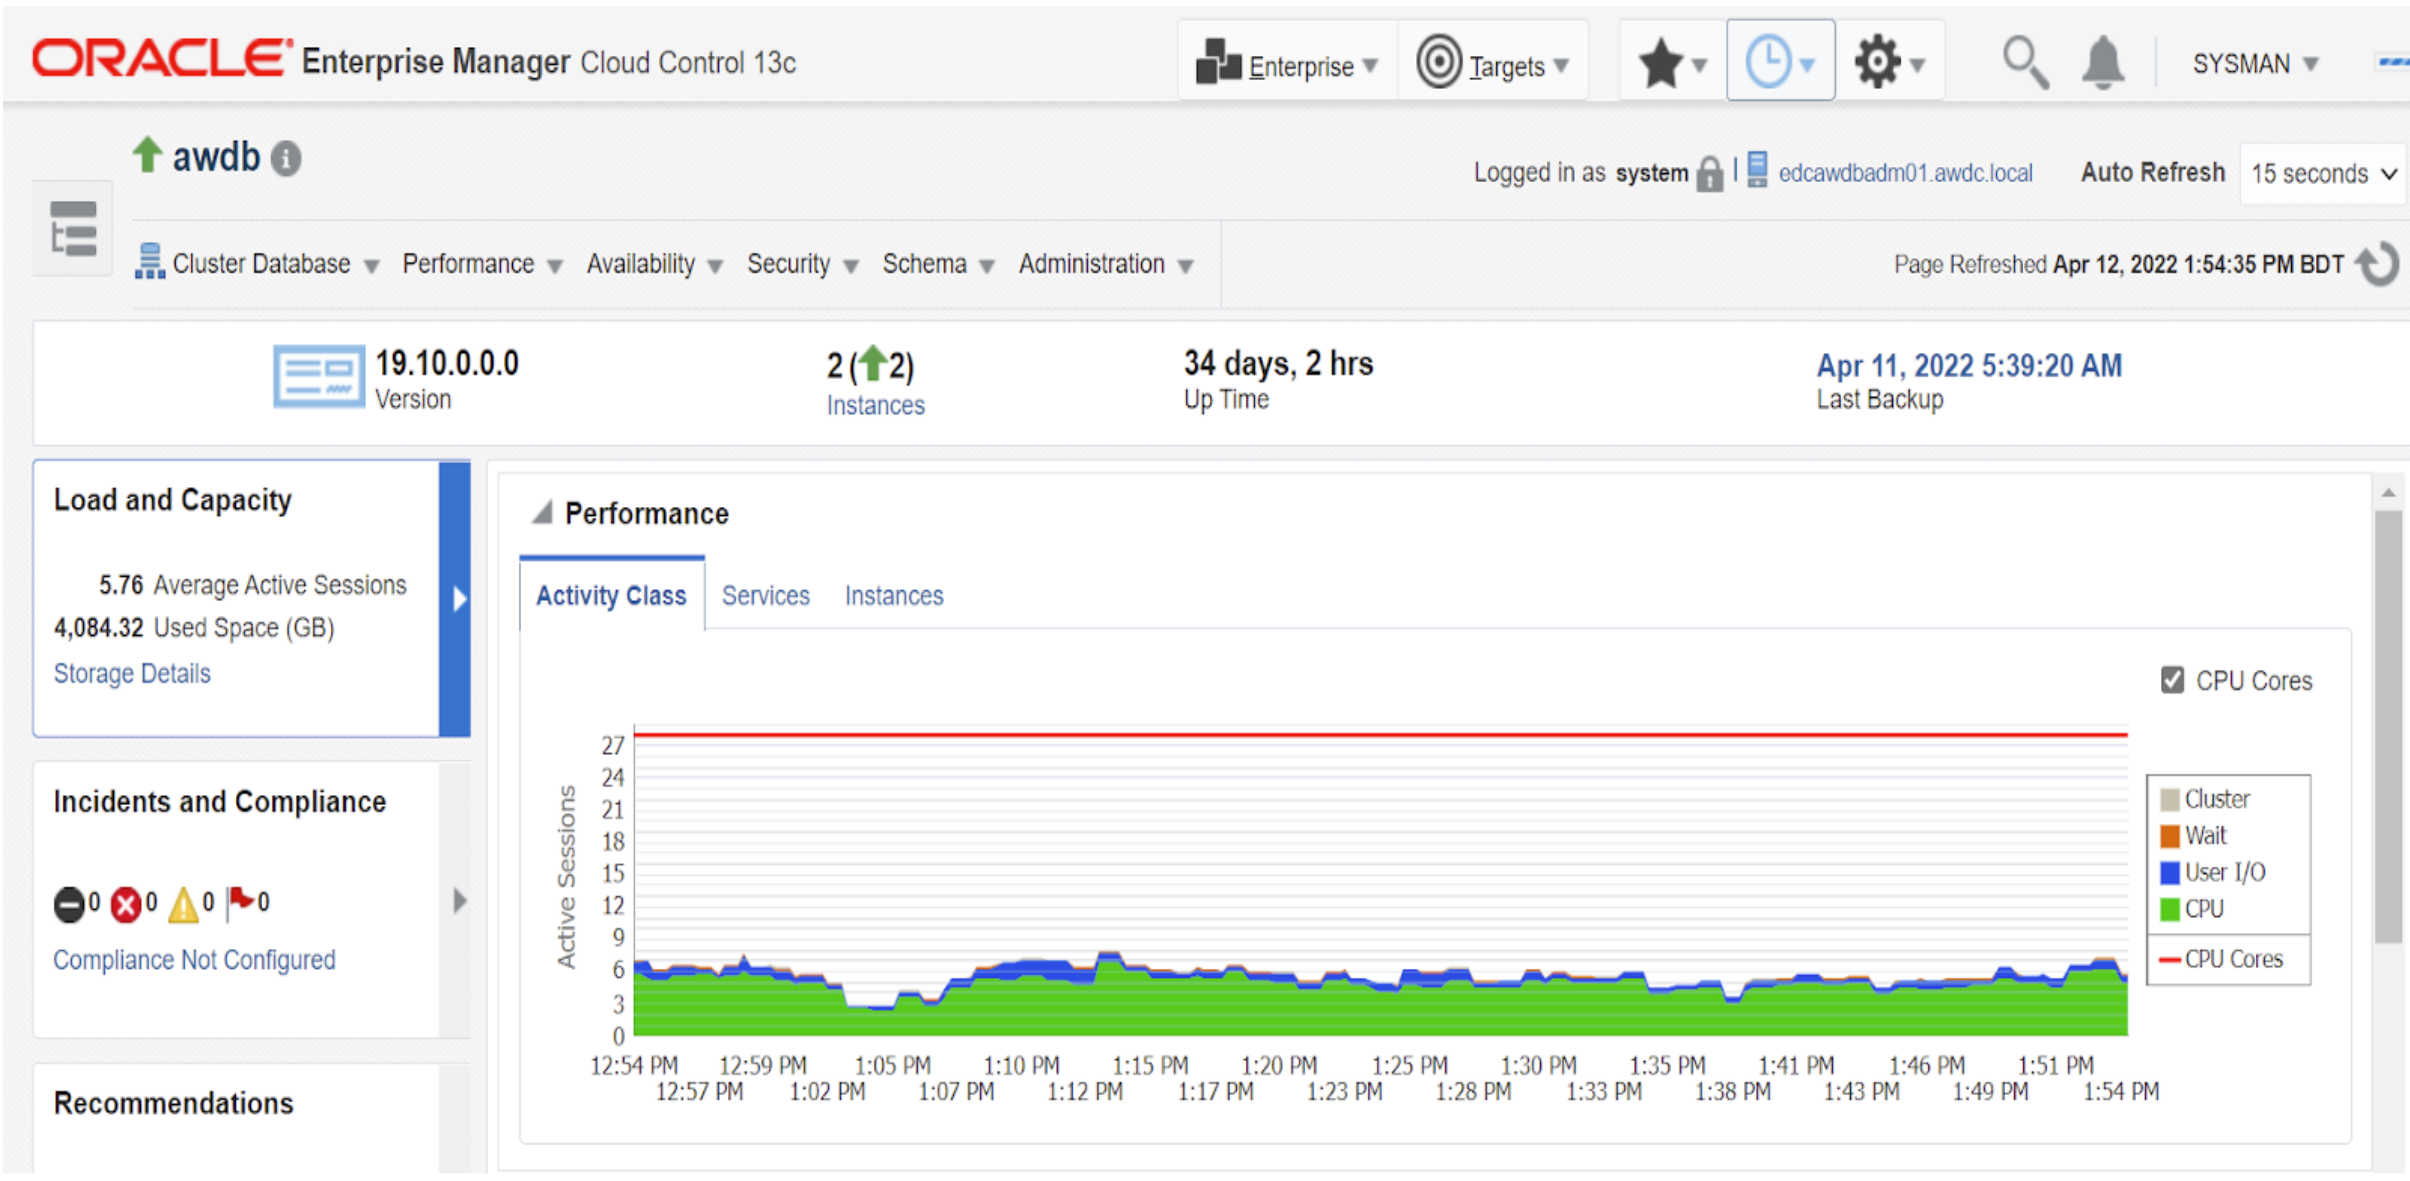Click scrollbar up arrow in Performance panel
The width and height of the screenshot is (2410, 1181).
coord(2388,493)
